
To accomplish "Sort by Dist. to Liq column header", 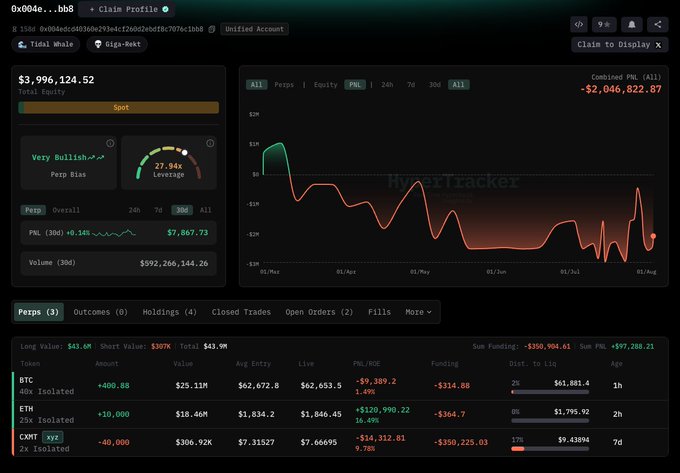I will (x=533, y=364).
